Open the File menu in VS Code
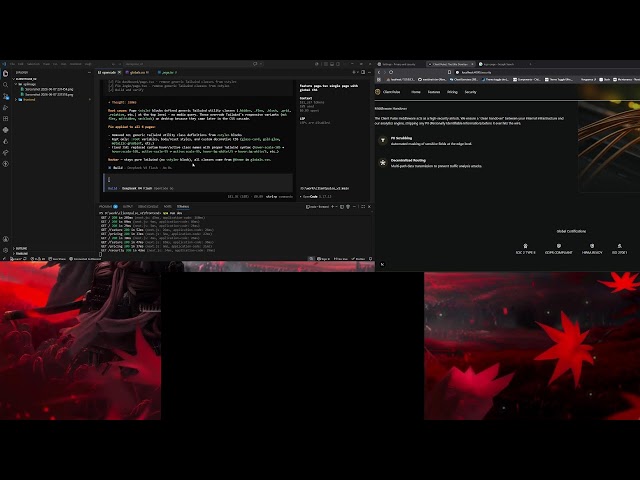The height and width of the screenshot is (480, 640). pyautogui.click(x=13, y=64)
